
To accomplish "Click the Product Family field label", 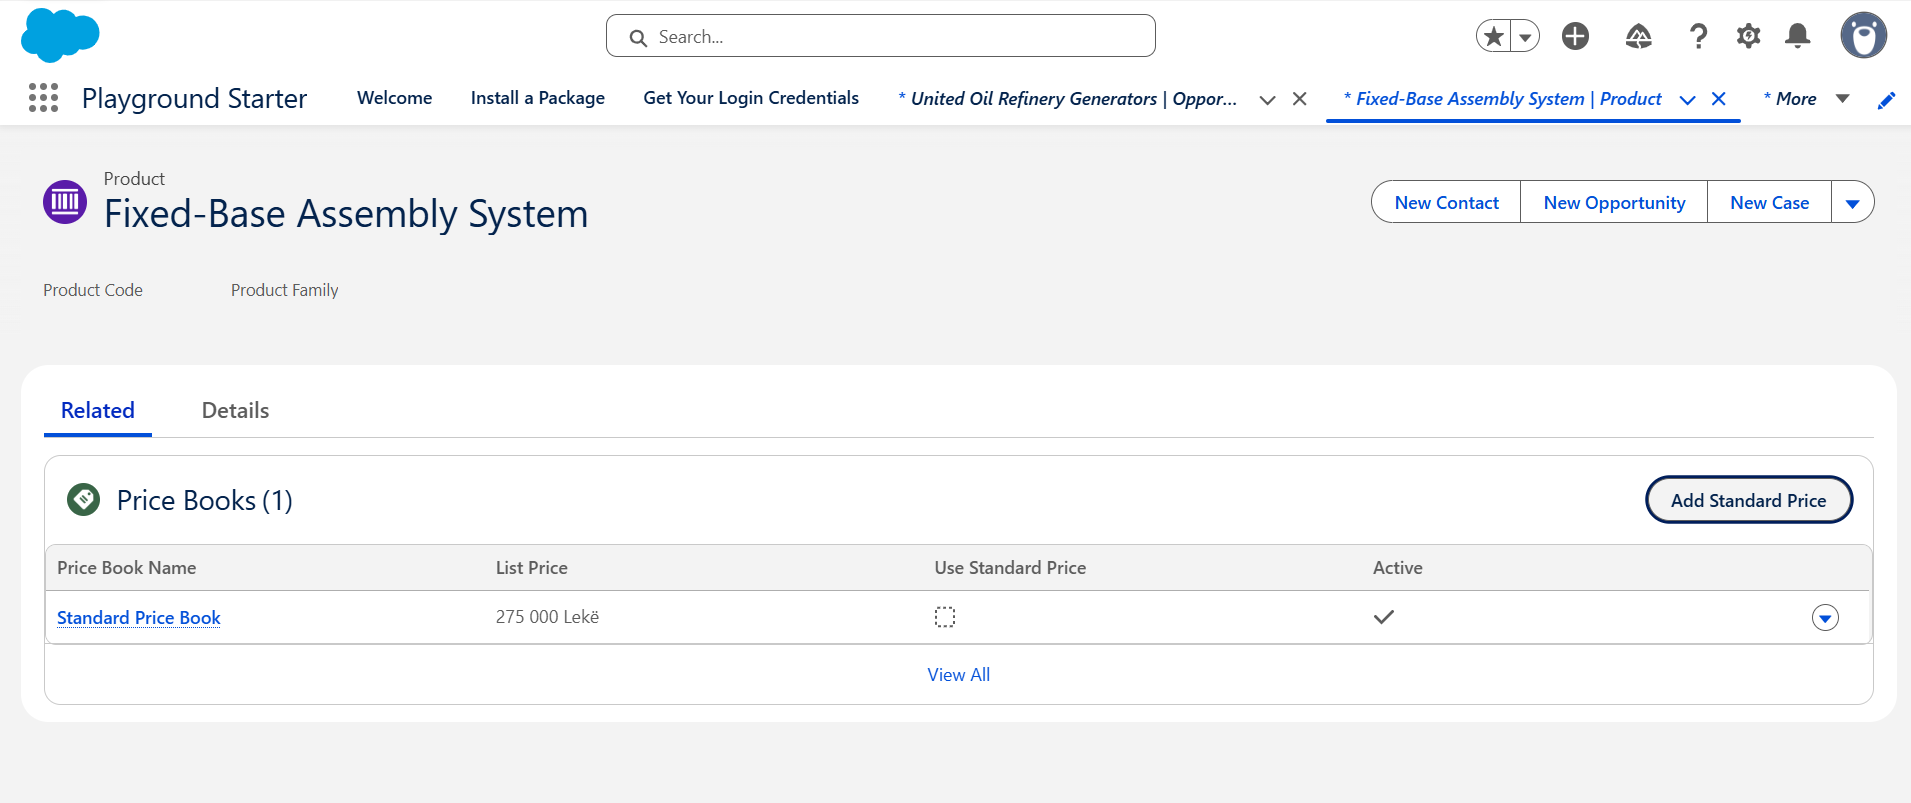I will coord(285,290).
